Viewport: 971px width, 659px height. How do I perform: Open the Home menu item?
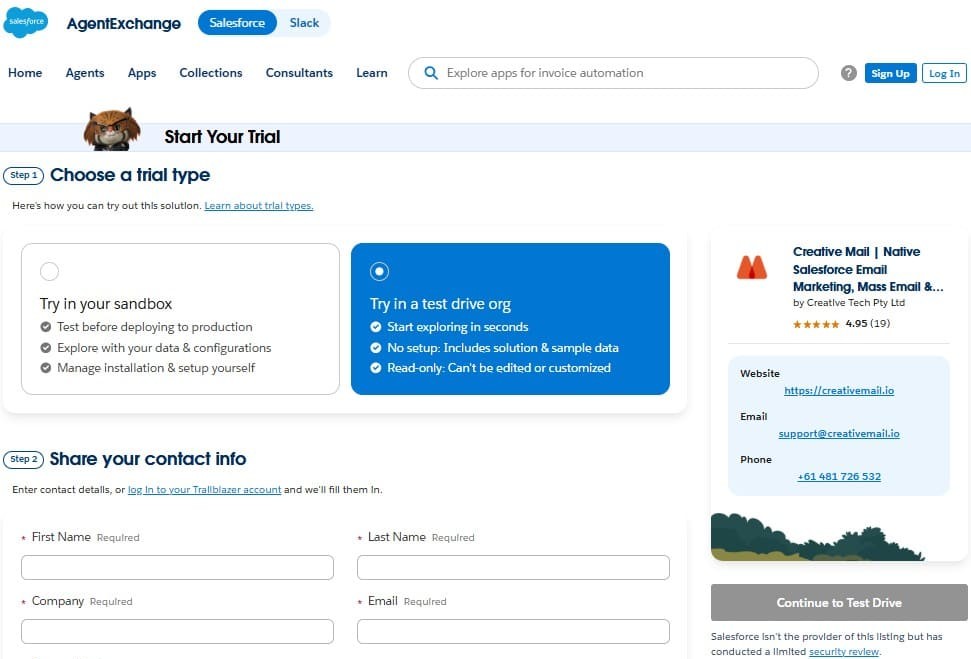point(25,73)
